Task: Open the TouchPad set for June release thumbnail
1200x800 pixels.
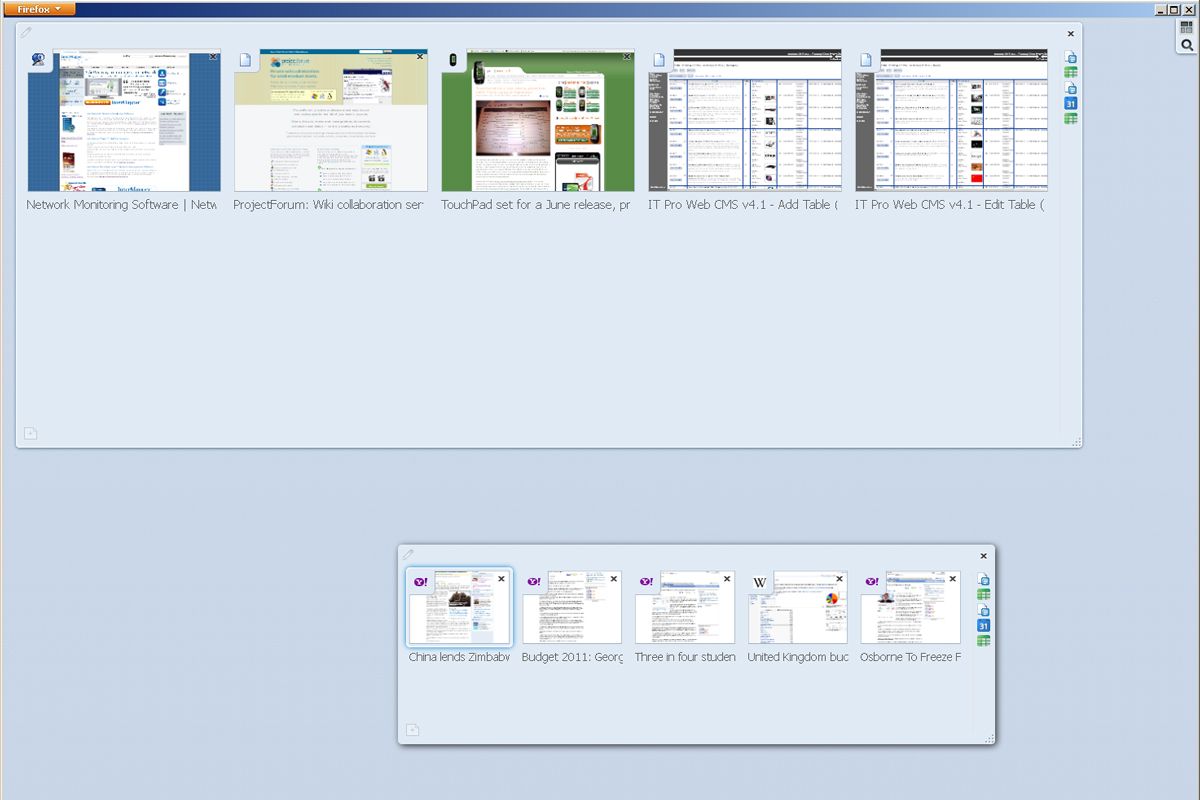Action: (x=538, y=120)
